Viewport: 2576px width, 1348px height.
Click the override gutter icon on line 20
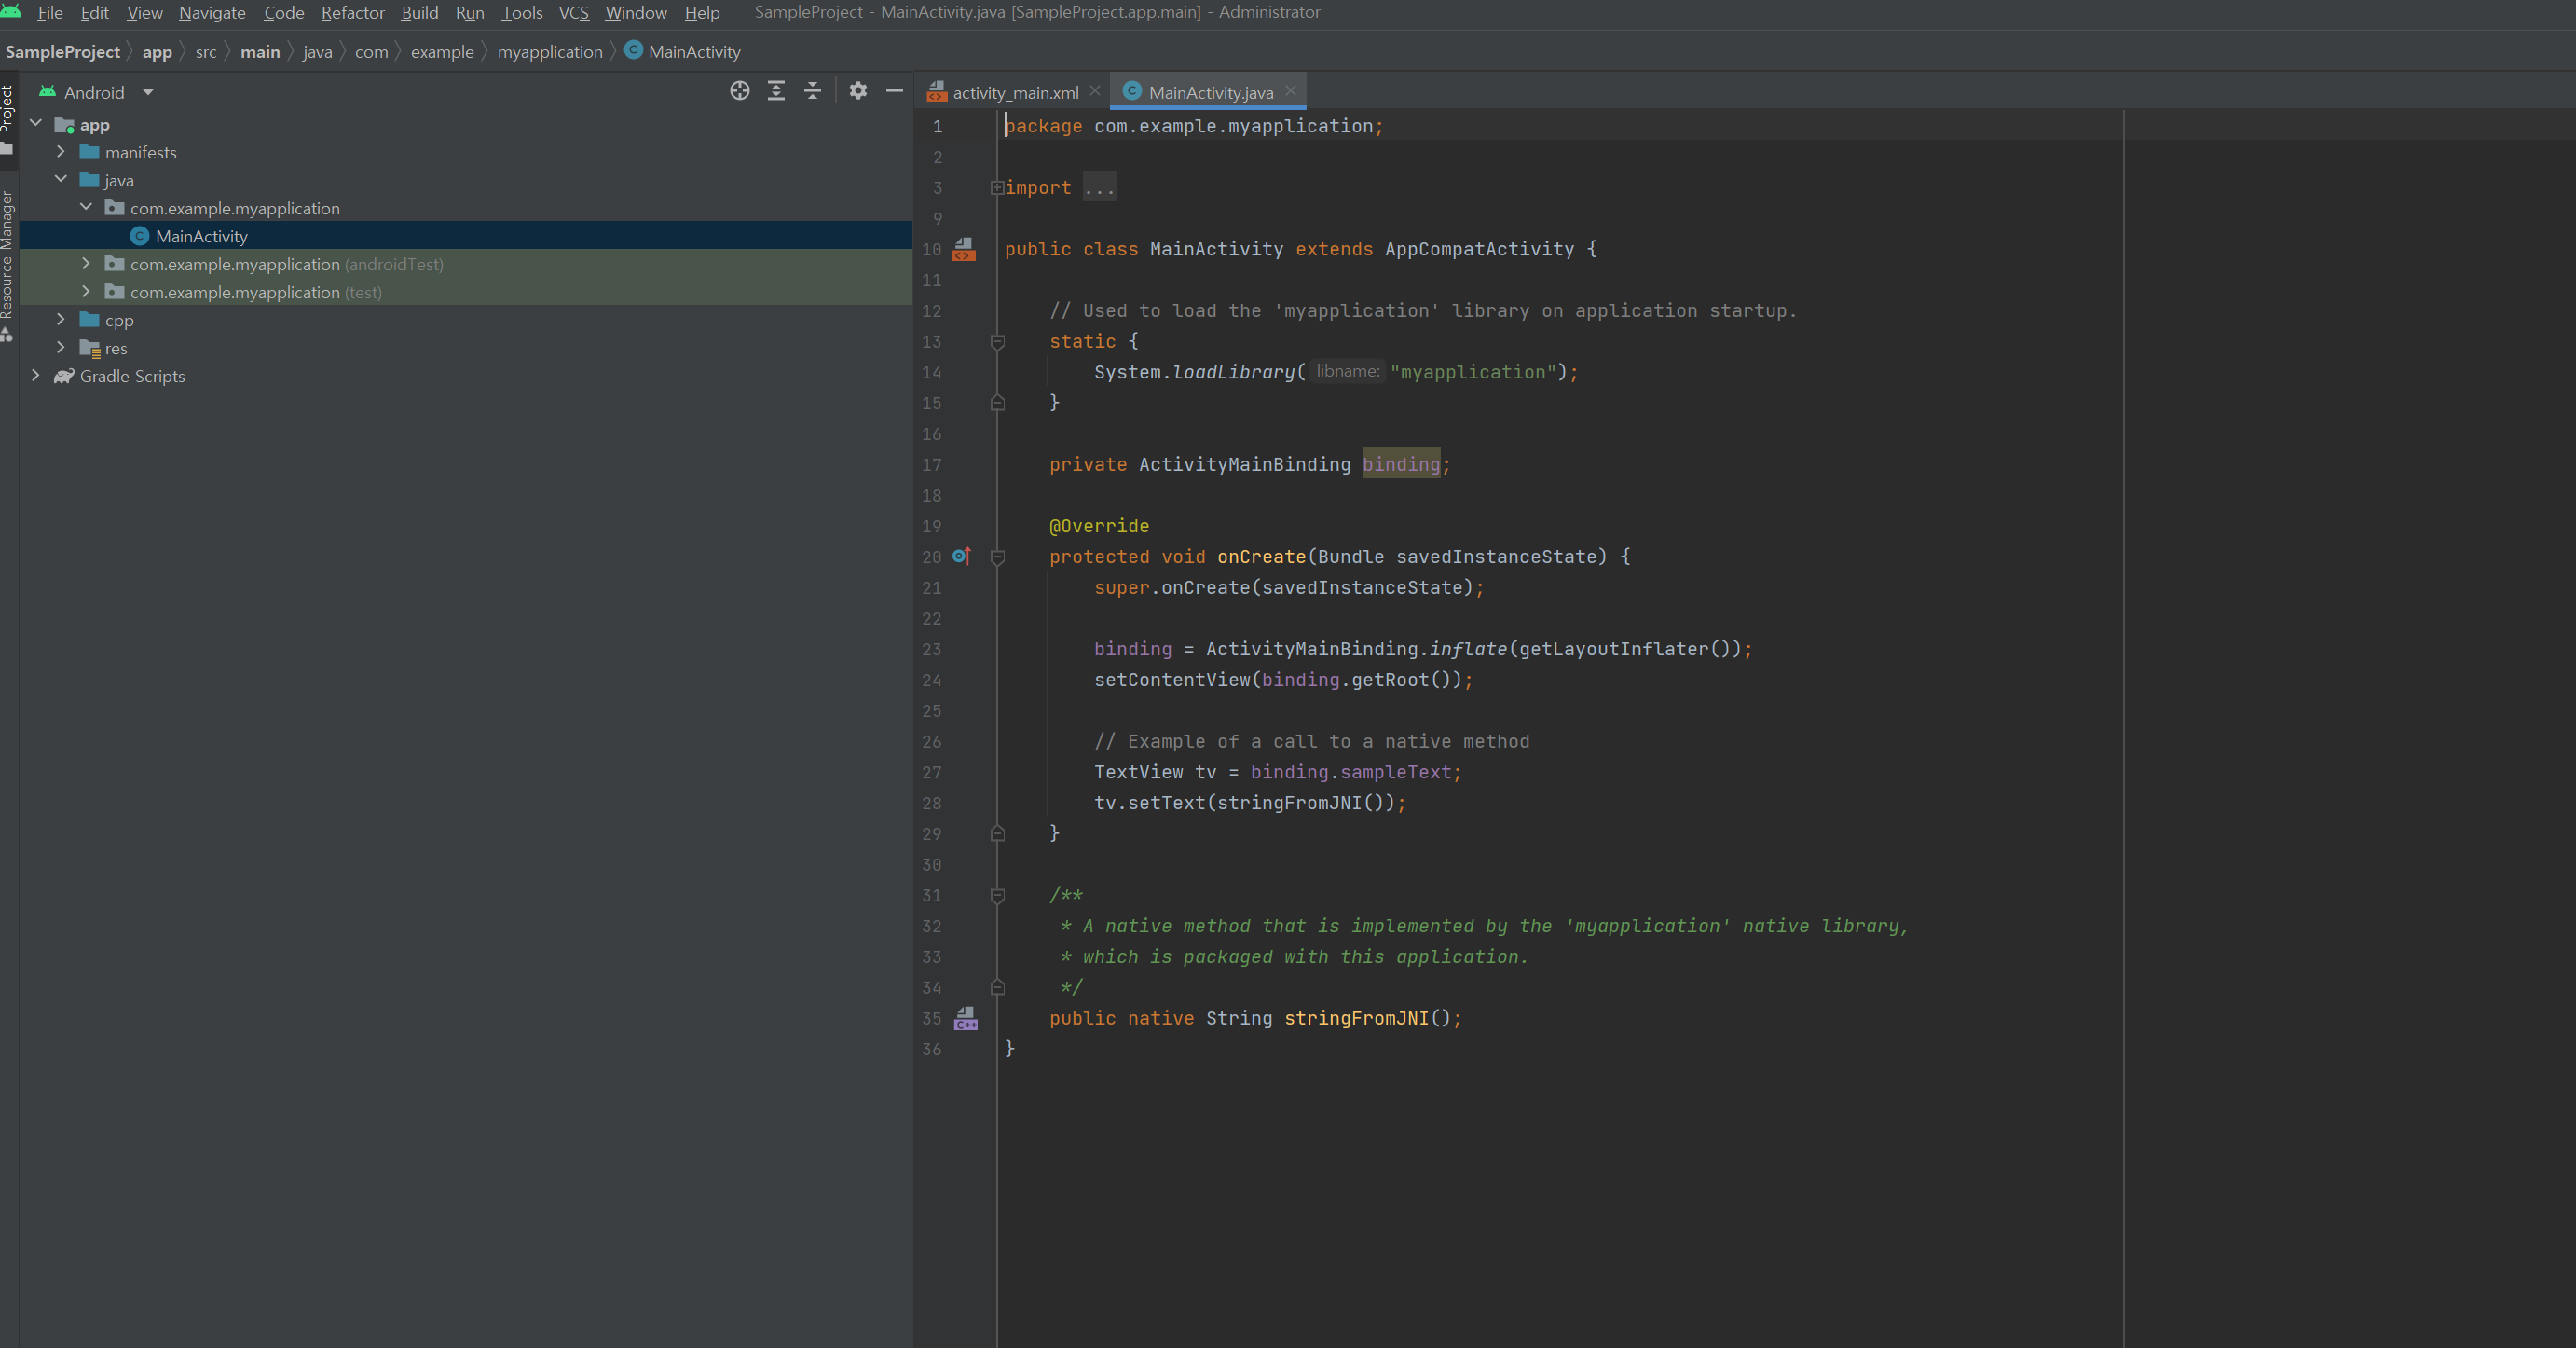point(961,556)
